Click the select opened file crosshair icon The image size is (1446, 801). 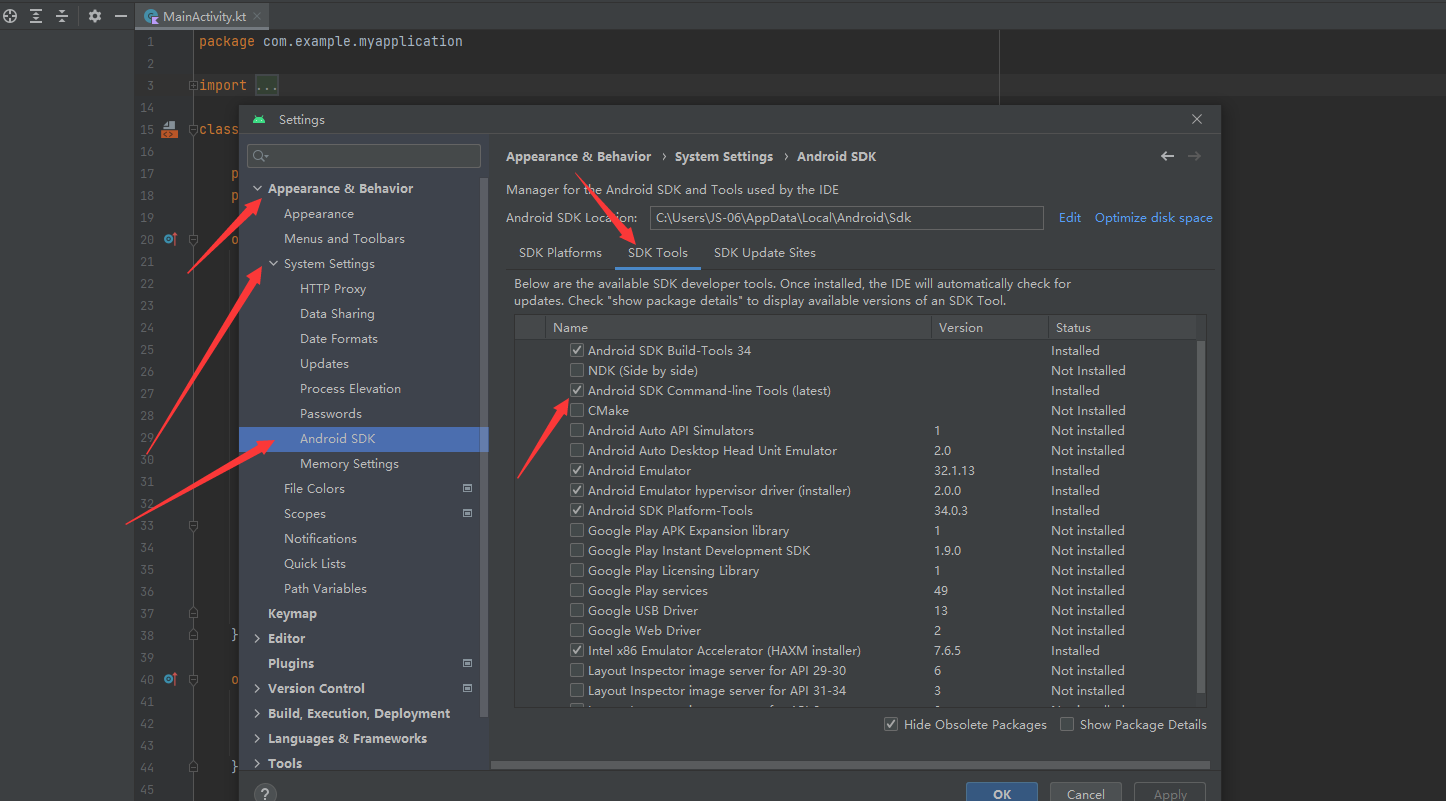10,16
